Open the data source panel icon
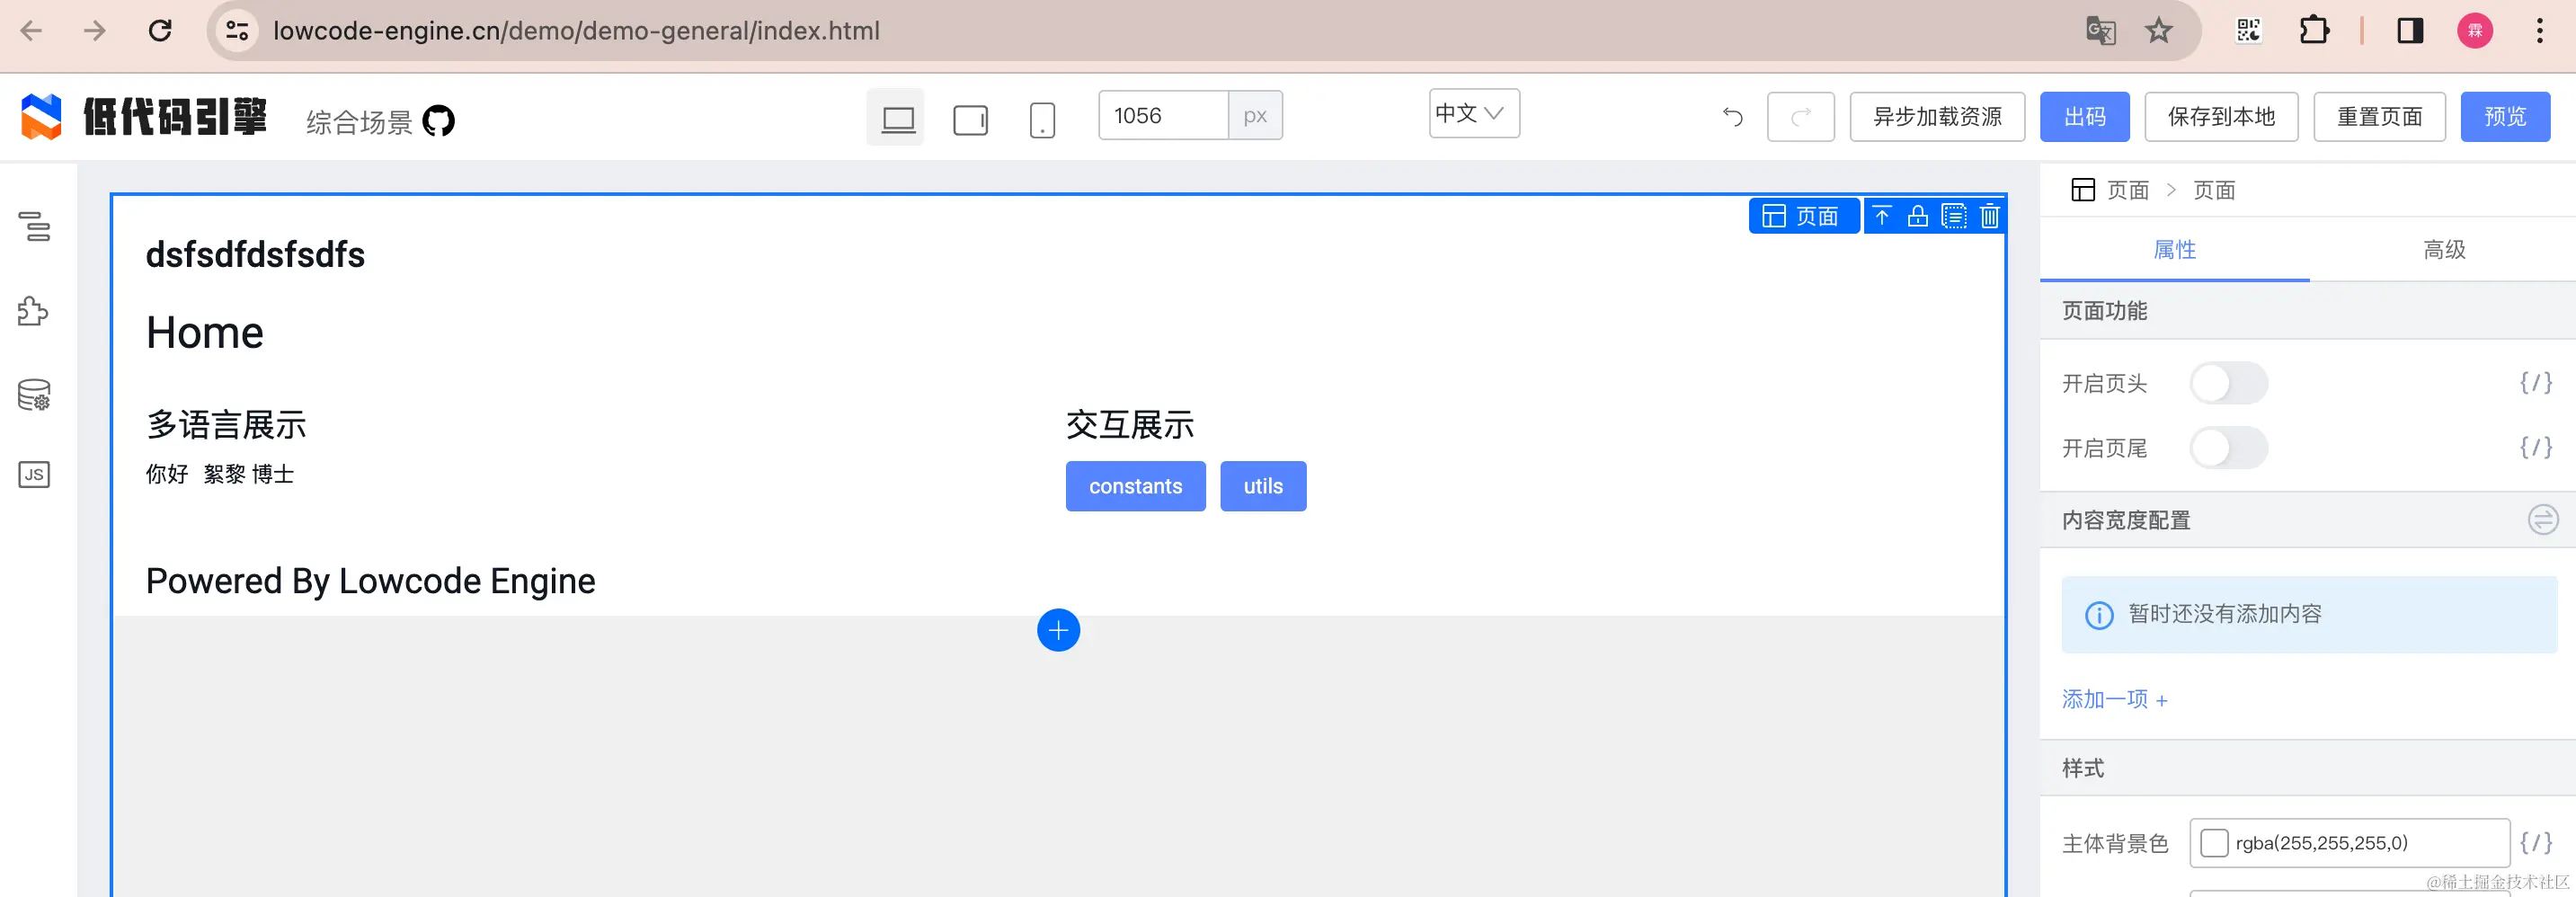This screenshot has width=2576, height=897. pyautogui.click(x=34, y=395)
